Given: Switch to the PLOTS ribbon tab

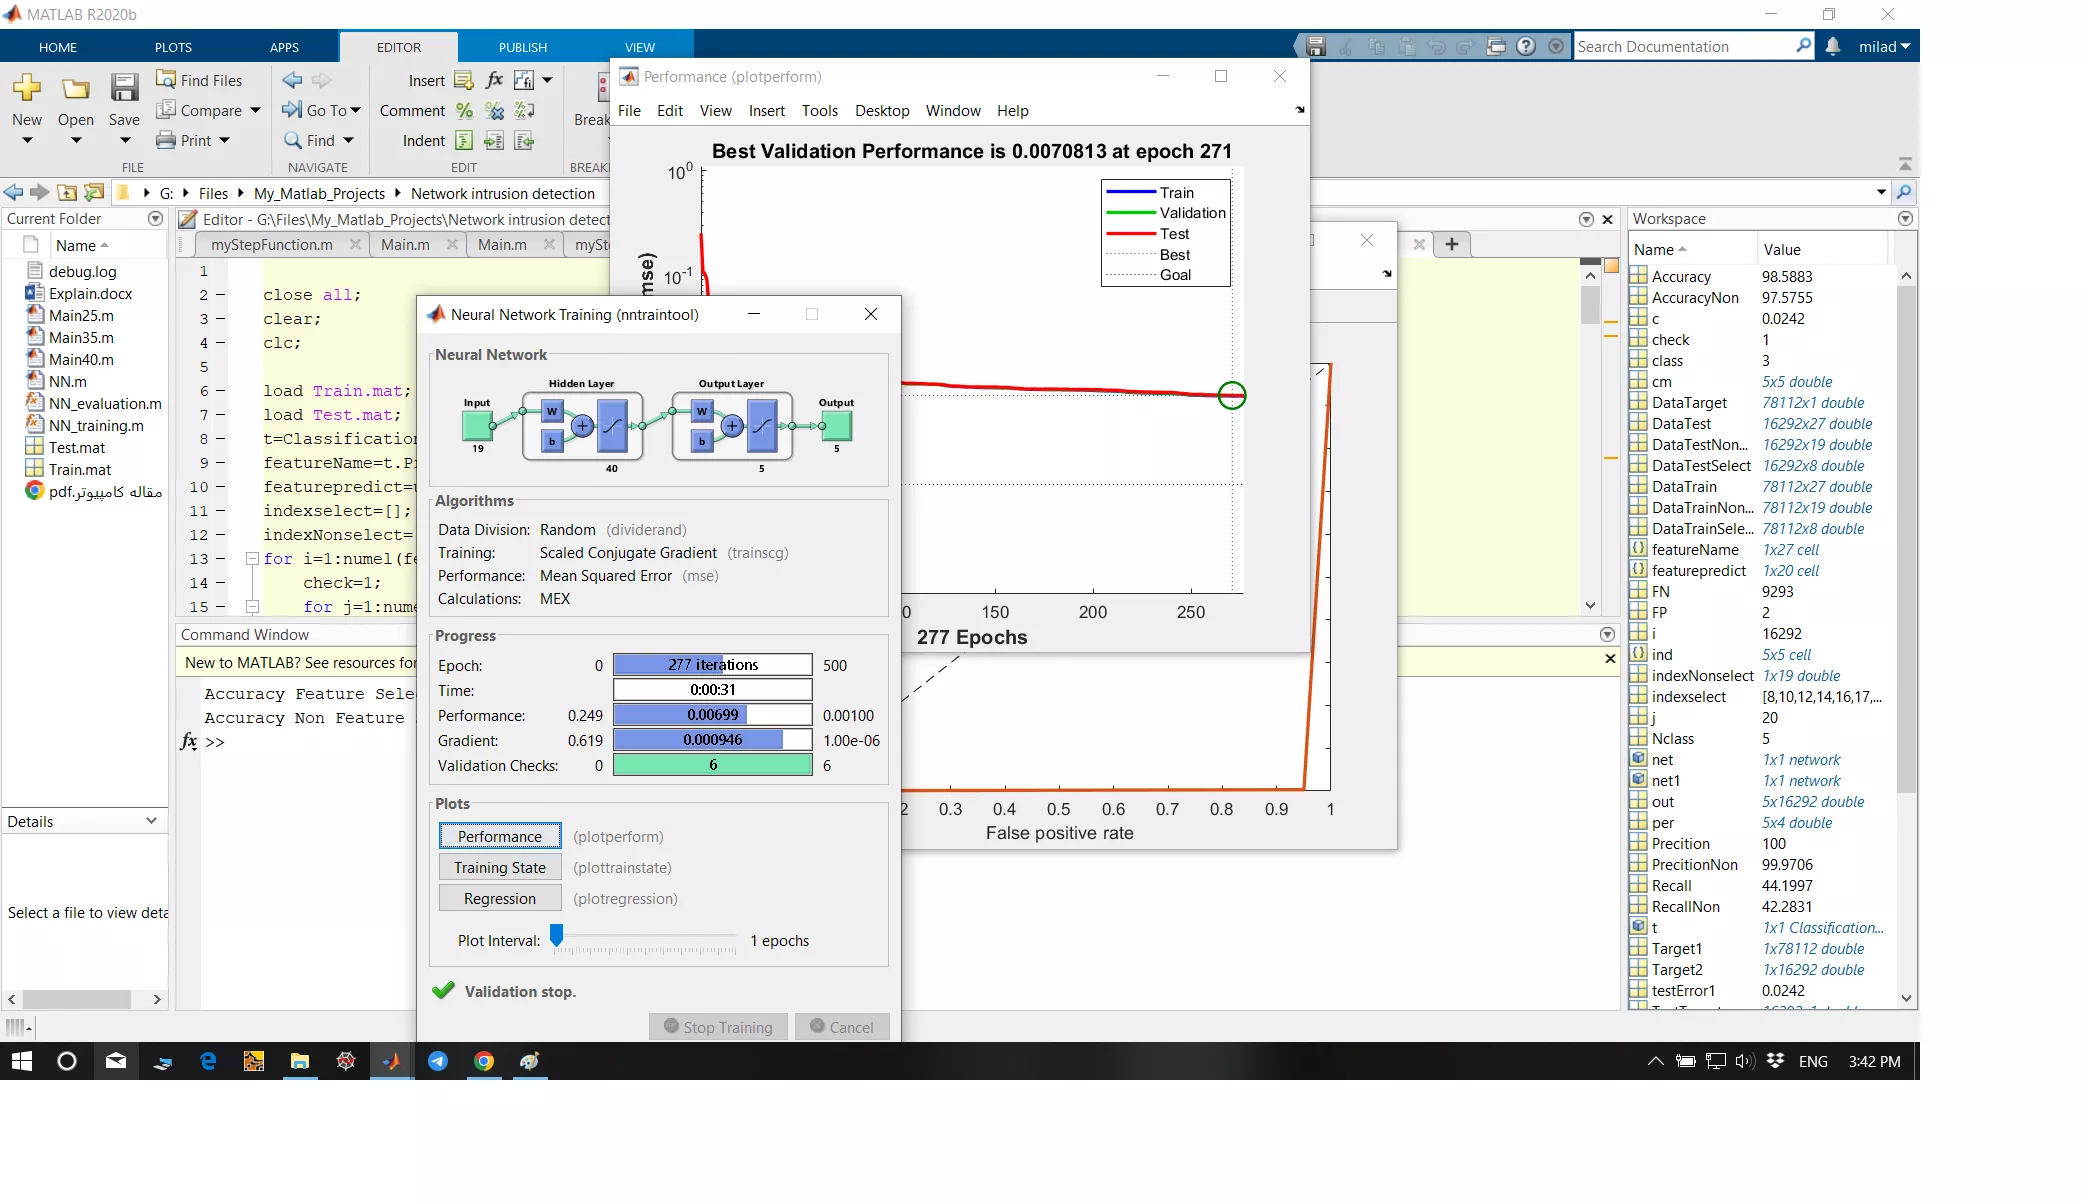Looking at the screenshot, I should (173, 47).
